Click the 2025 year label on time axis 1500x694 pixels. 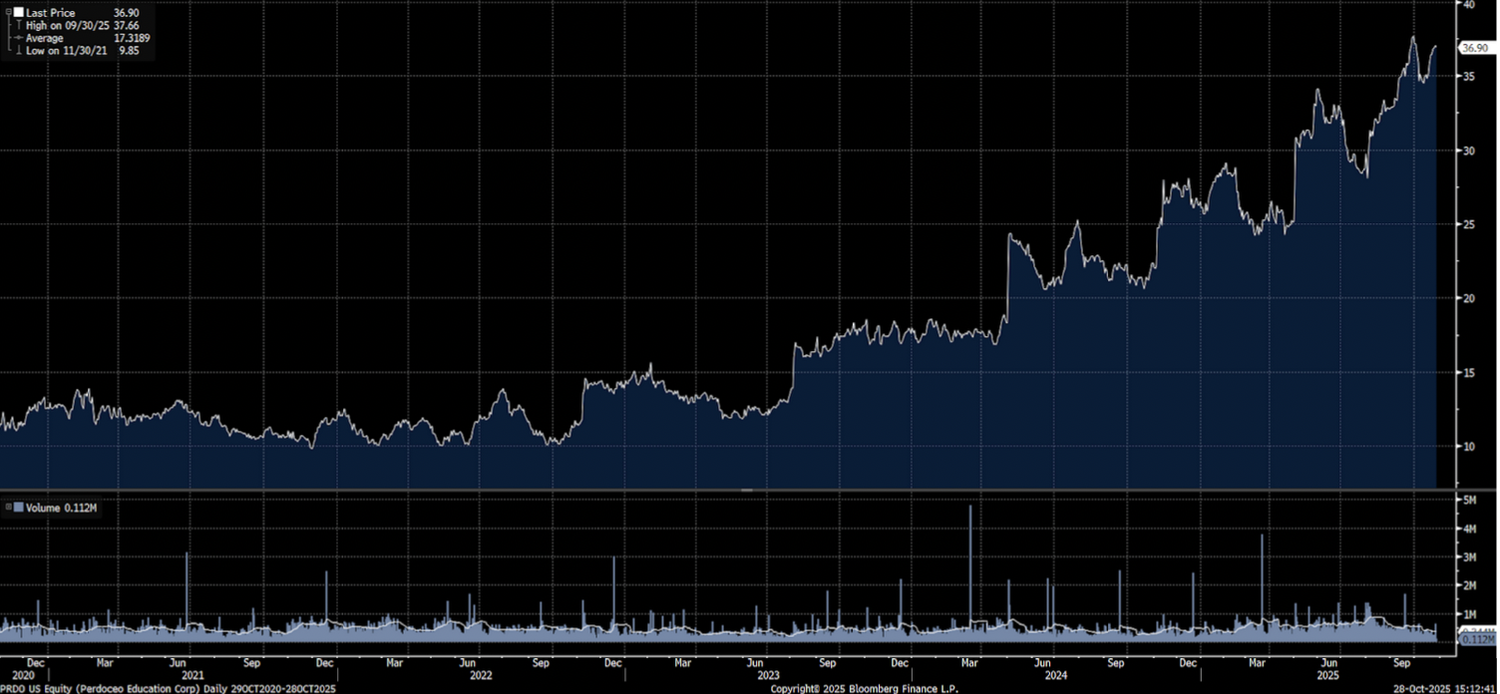point(1330,674)
